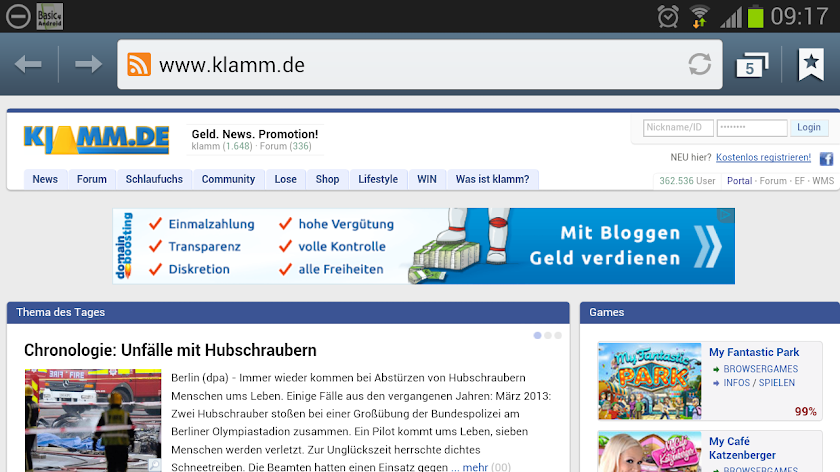Open the Facebook icon next to register link
This screenshot has width=840, height=472.
click(x=826, y=159)
